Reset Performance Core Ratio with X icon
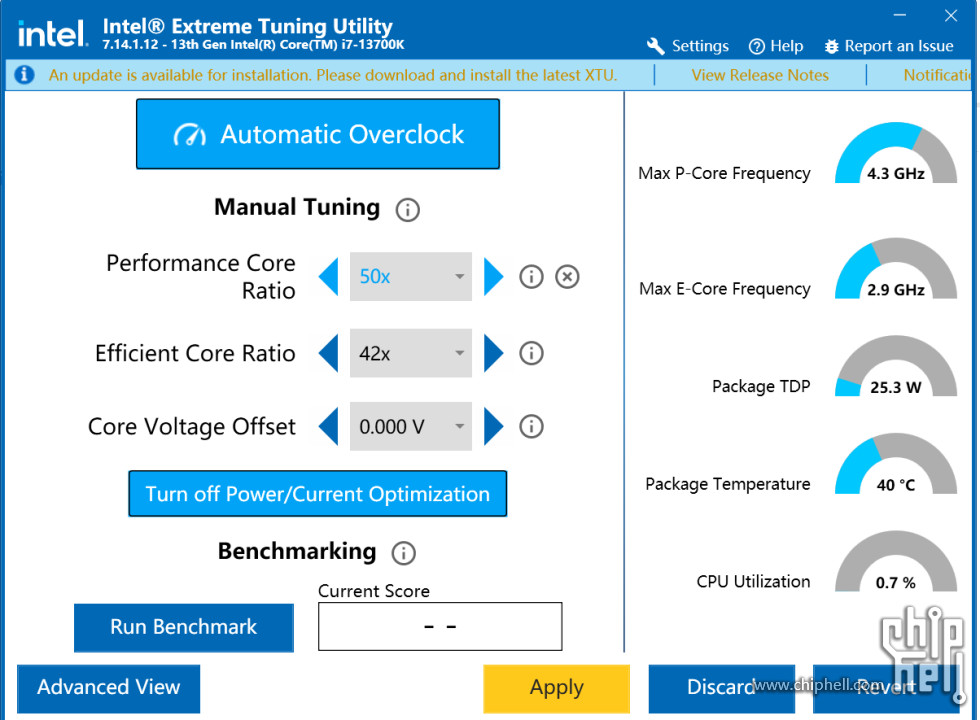 pos(568,276)
